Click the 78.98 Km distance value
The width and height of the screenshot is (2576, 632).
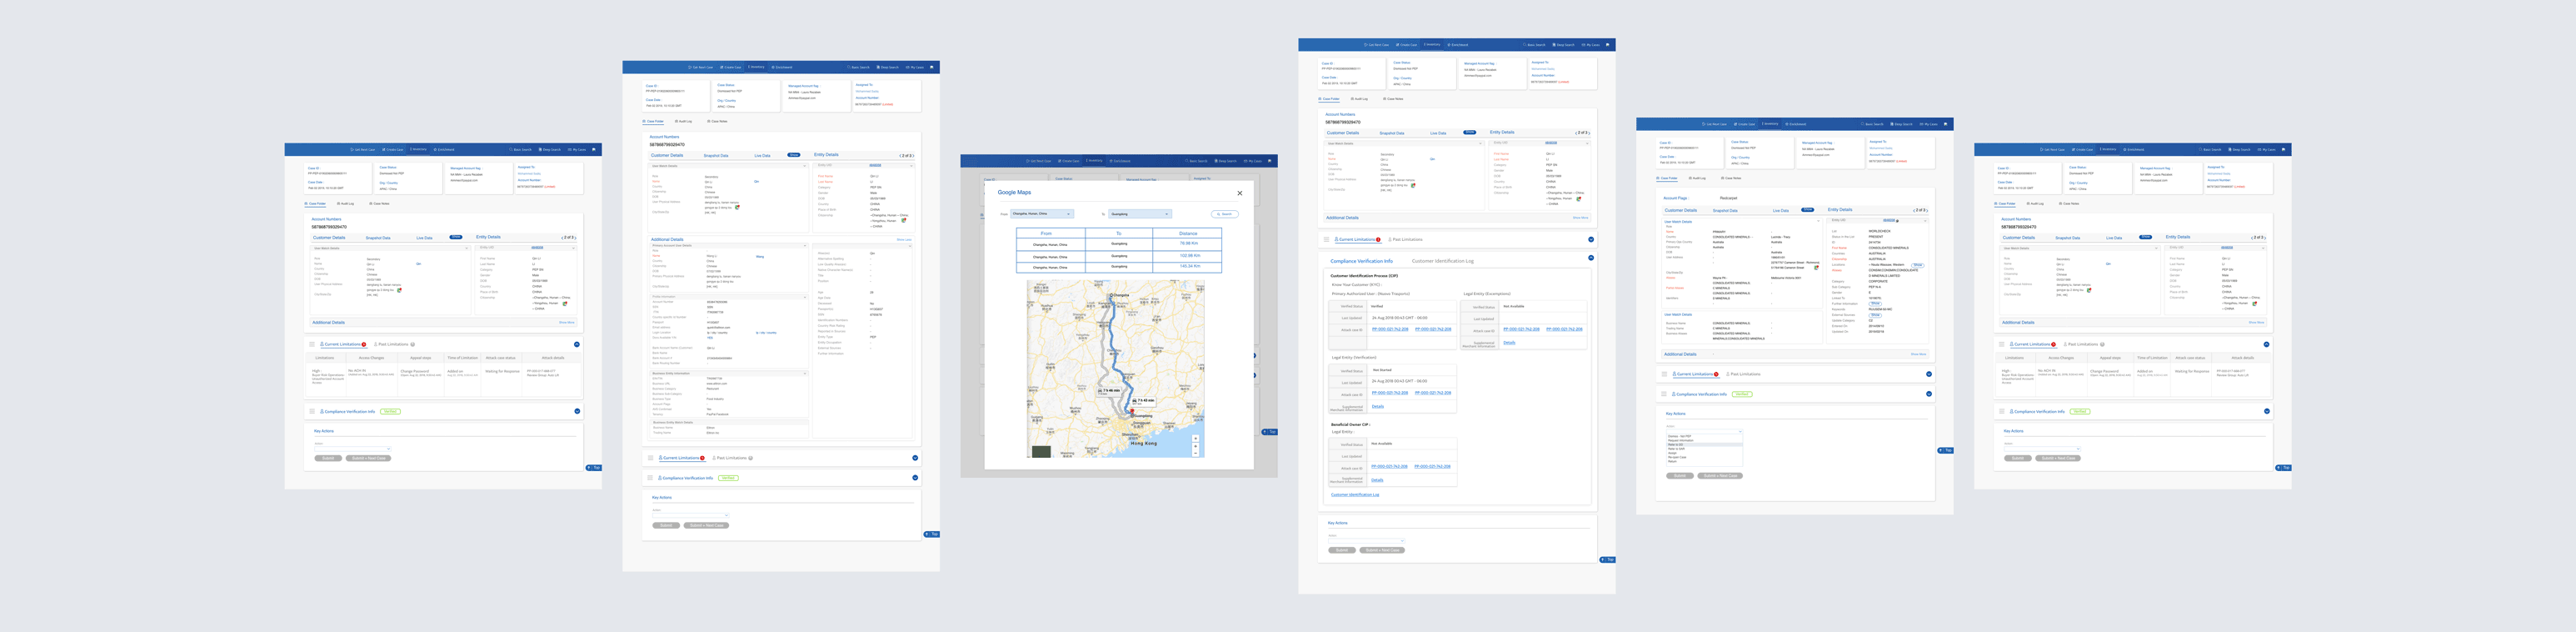pyautogui.click(x=1188, y=243)
